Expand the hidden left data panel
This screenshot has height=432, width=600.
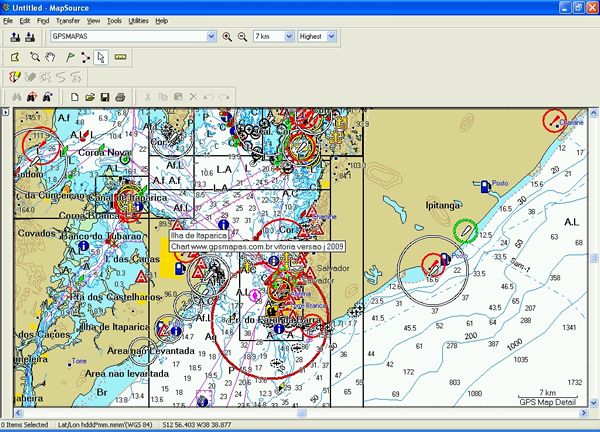(x=5, y=112)
